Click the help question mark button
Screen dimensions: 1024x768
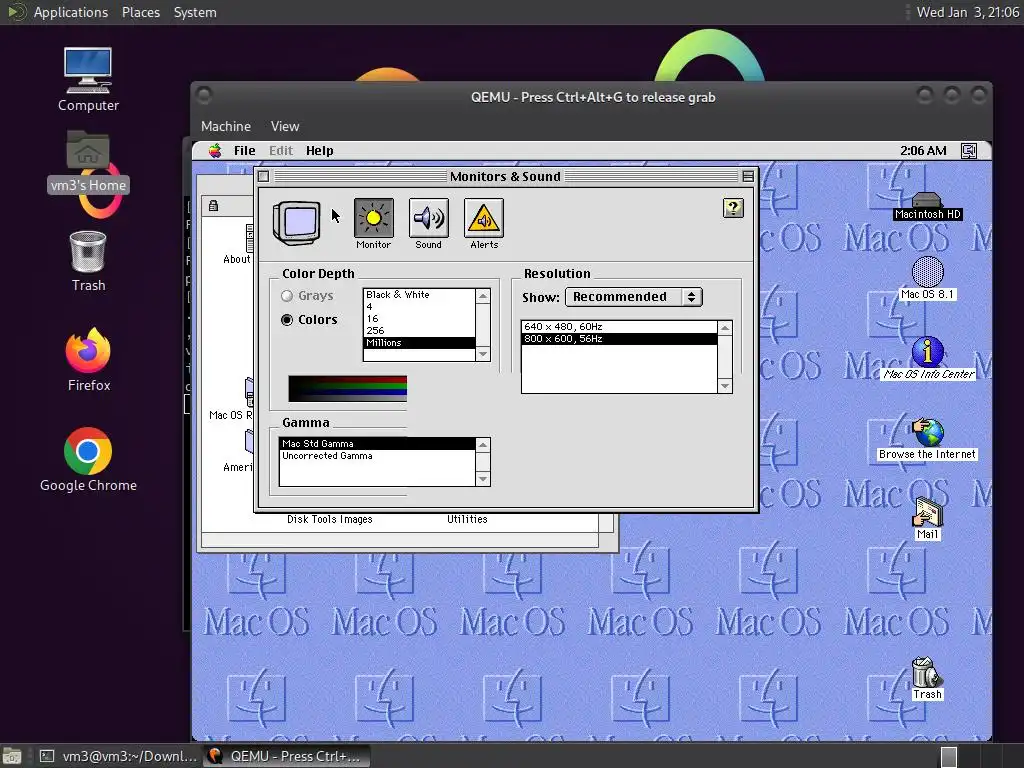click(733, 208)
